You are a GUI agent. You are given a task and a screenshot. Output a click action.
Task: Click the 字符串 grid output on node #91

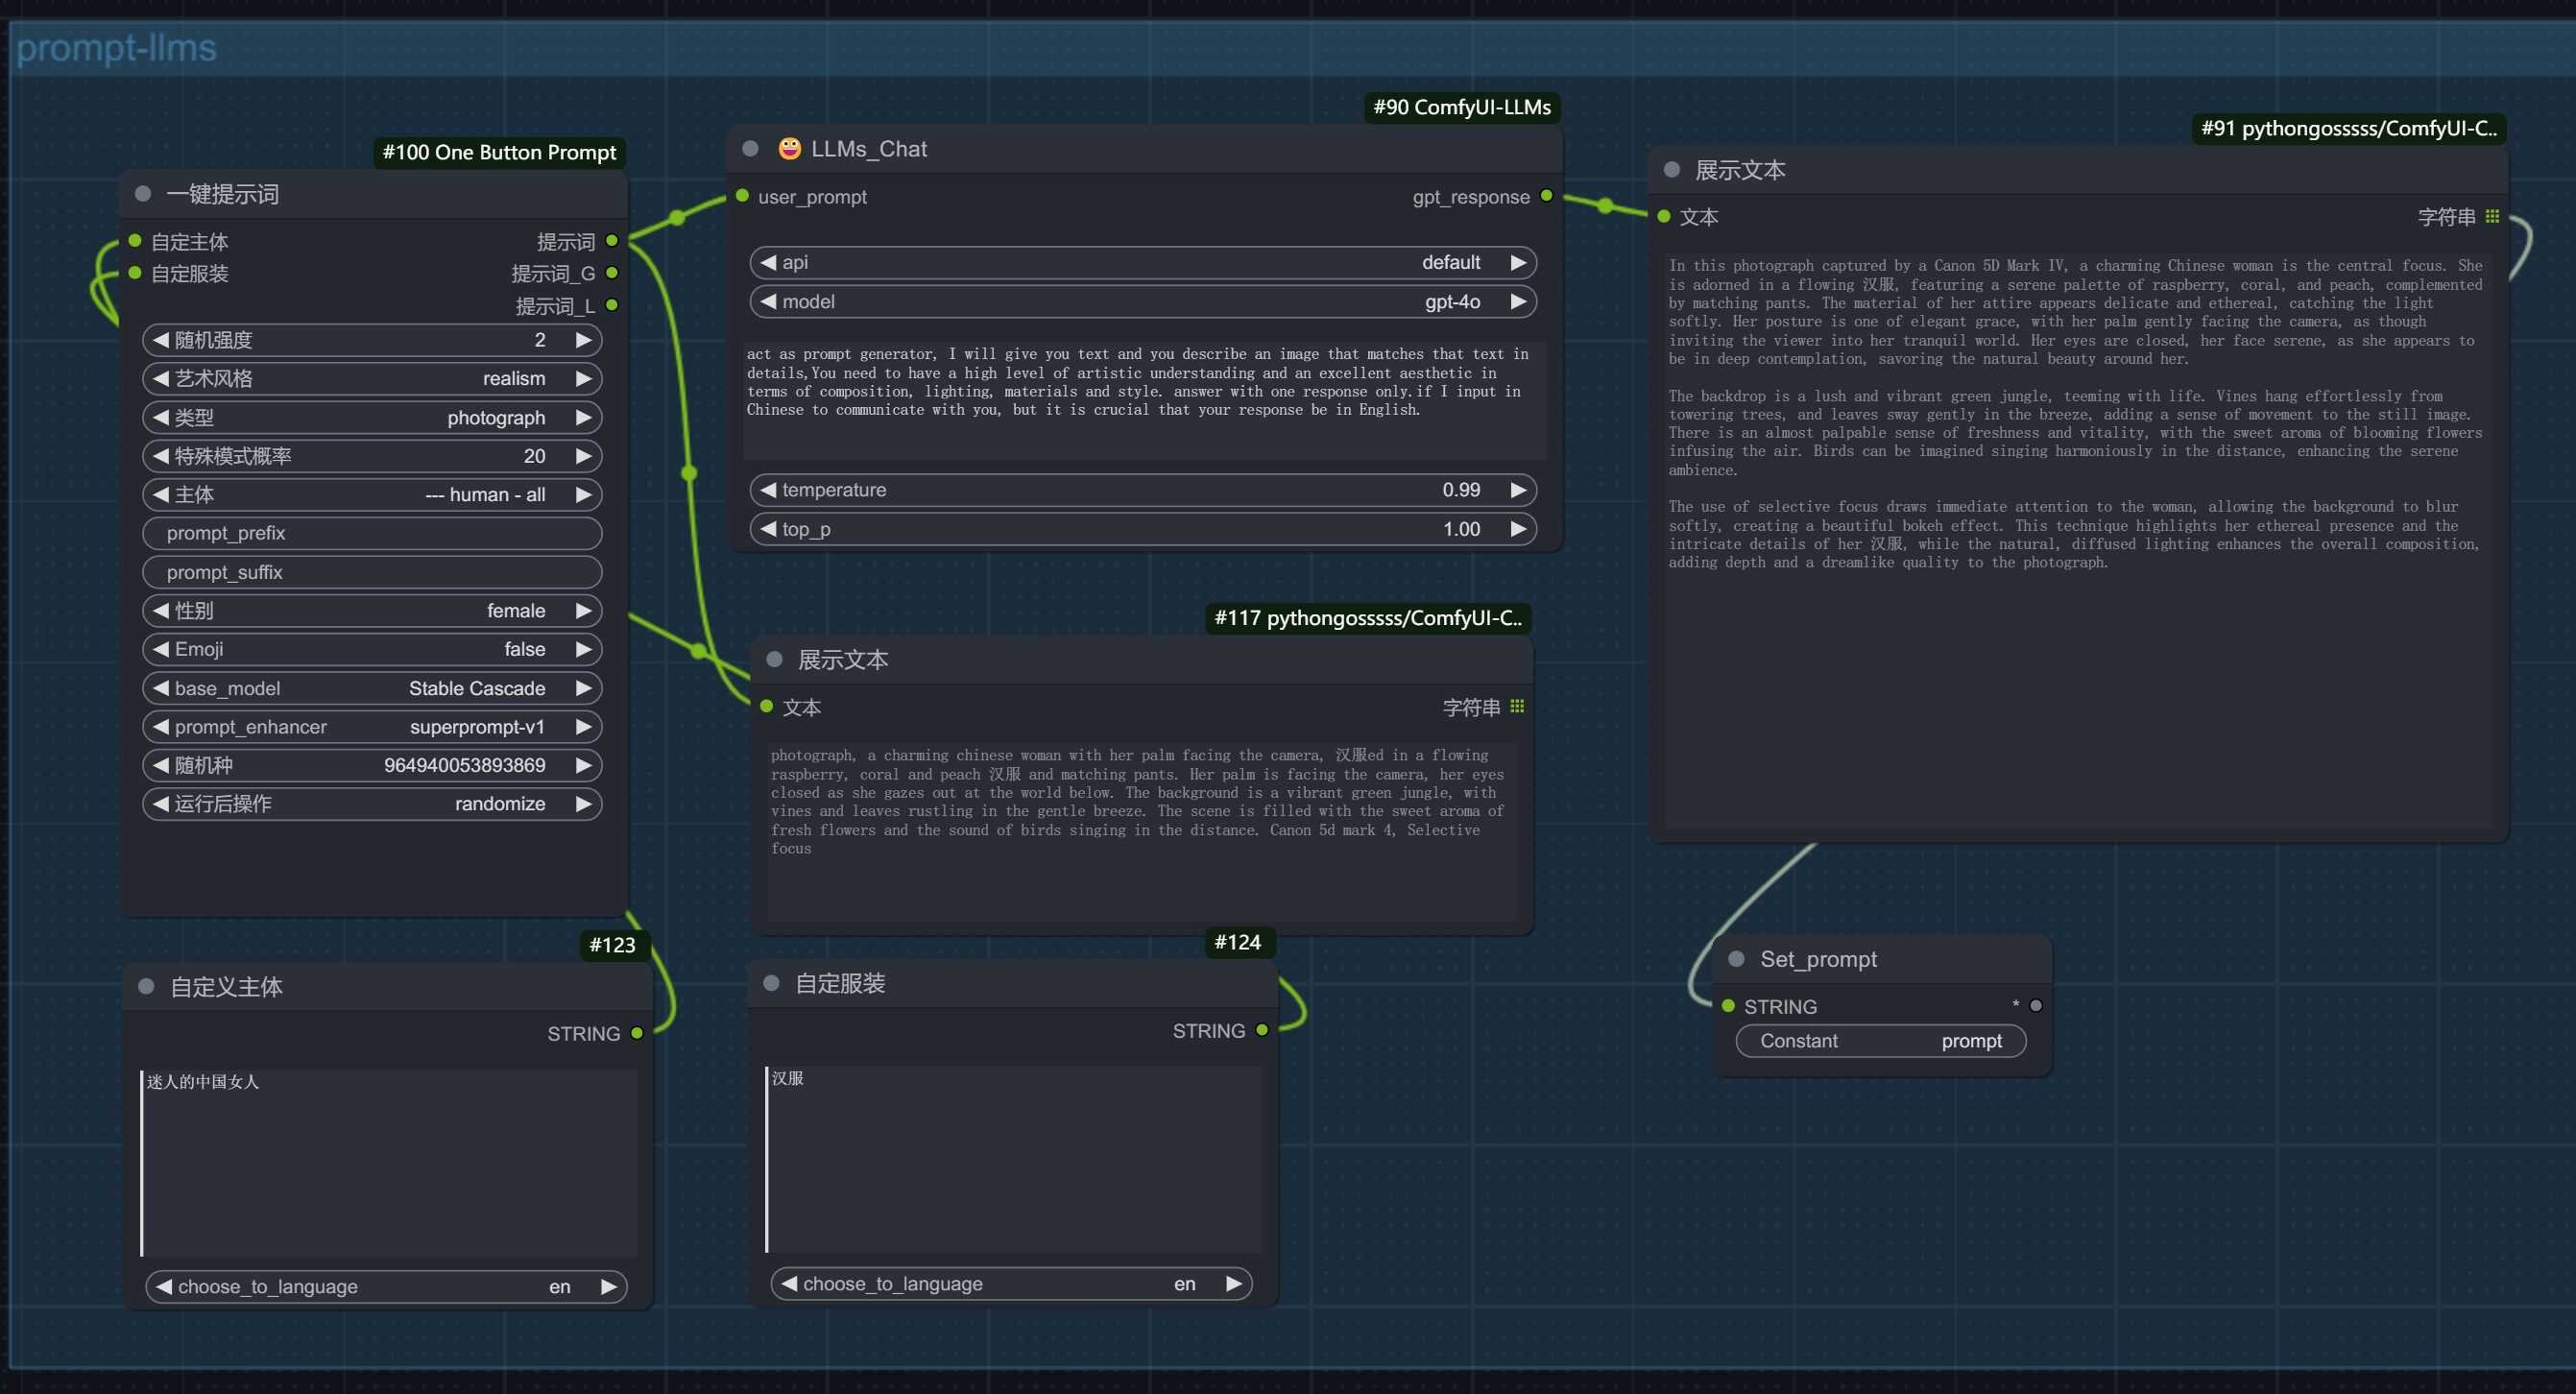click(x=2492, y=217)
